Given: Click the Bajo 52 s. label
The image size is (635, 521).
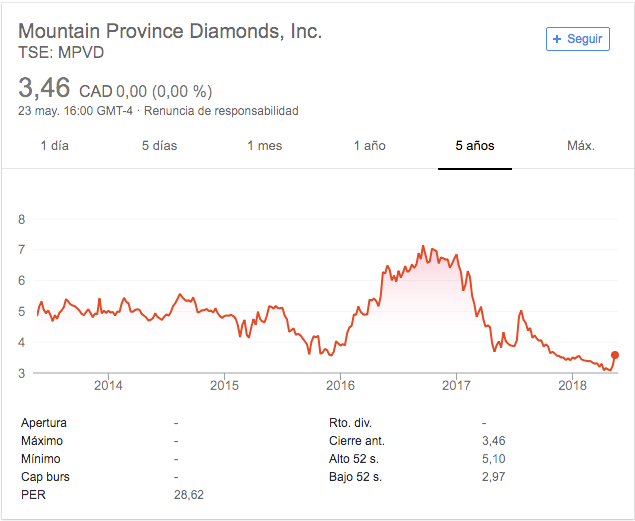Looking at the screenshot, I should click(355, 477).
